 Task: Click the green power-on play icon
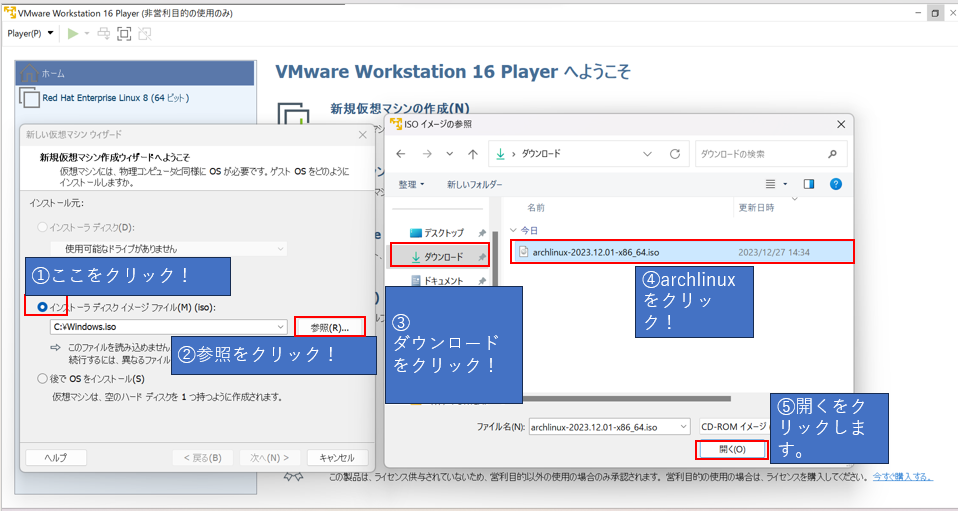[x=73, y=34]
